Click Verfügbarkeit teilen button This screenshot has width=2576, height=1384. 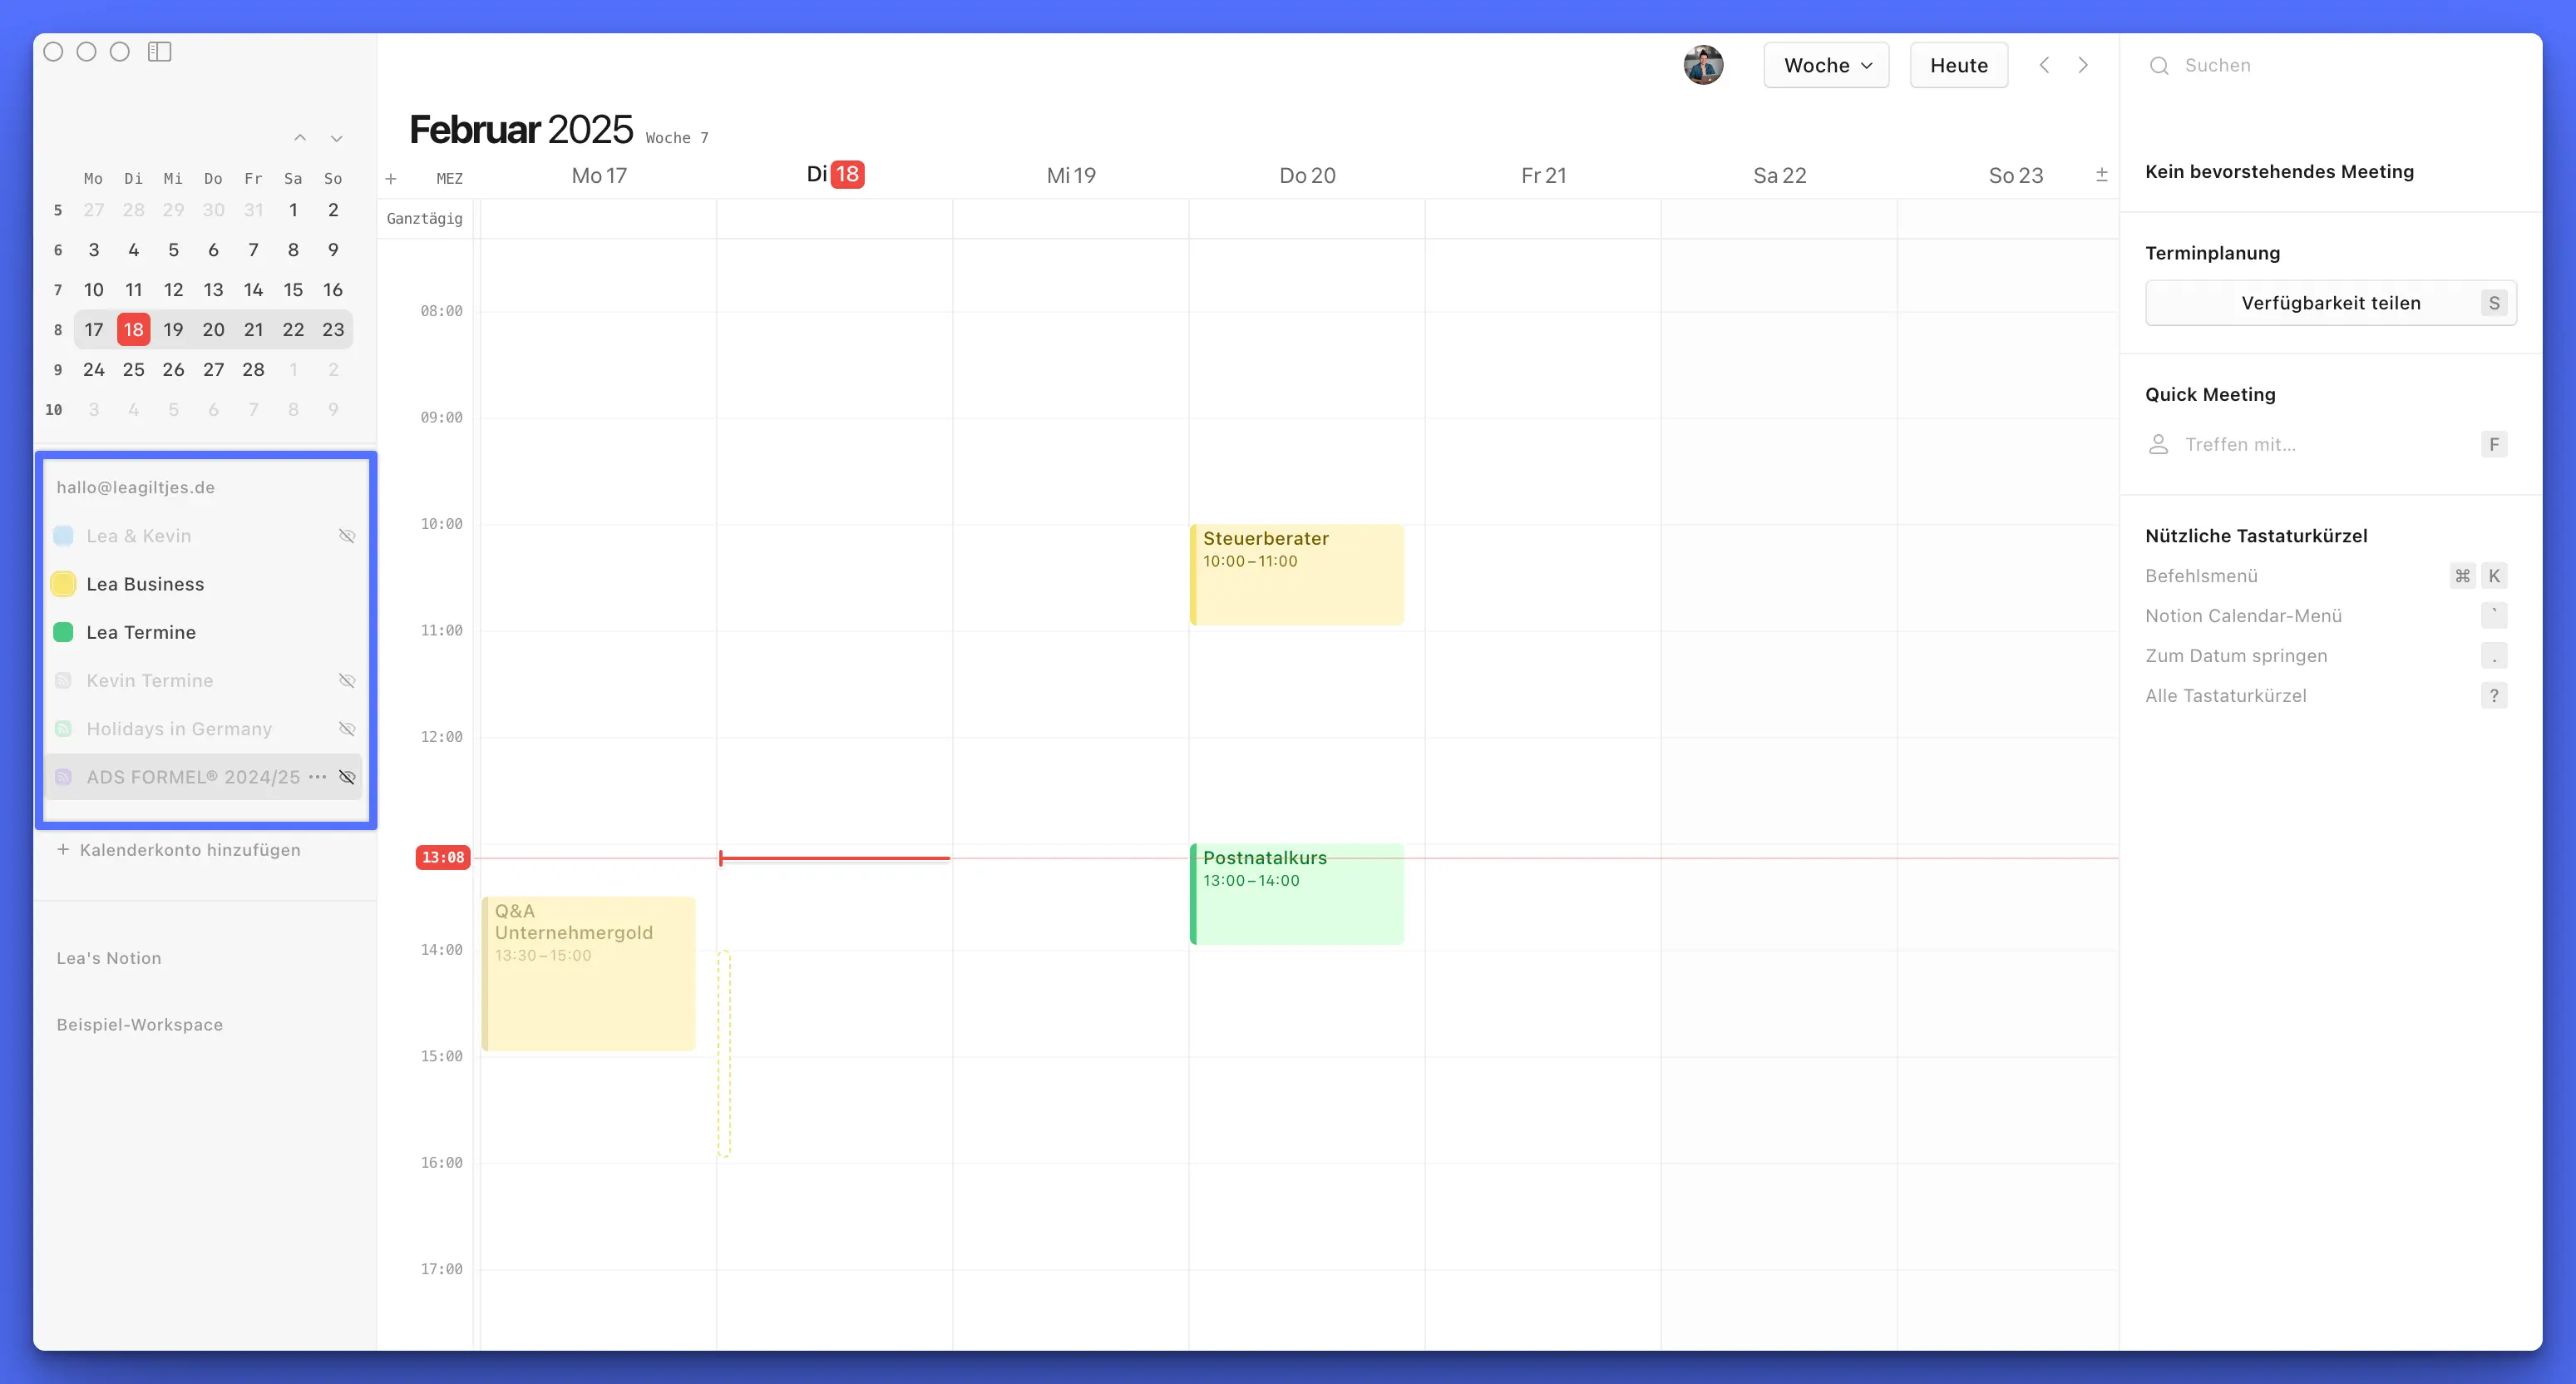[2330, 303]
